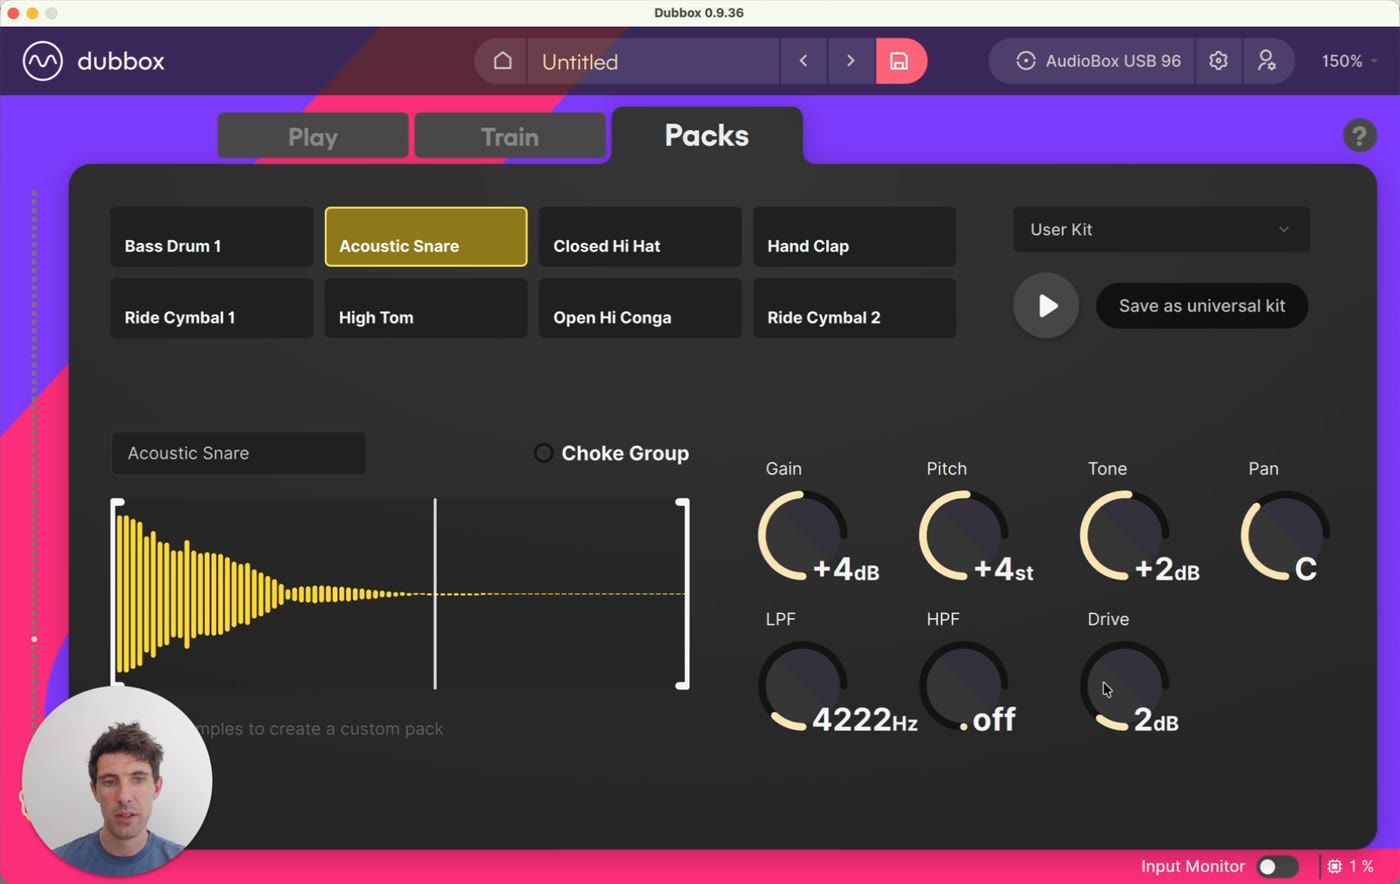
Task: Click the +4st Pitch value
Action: coord(1003,570)
